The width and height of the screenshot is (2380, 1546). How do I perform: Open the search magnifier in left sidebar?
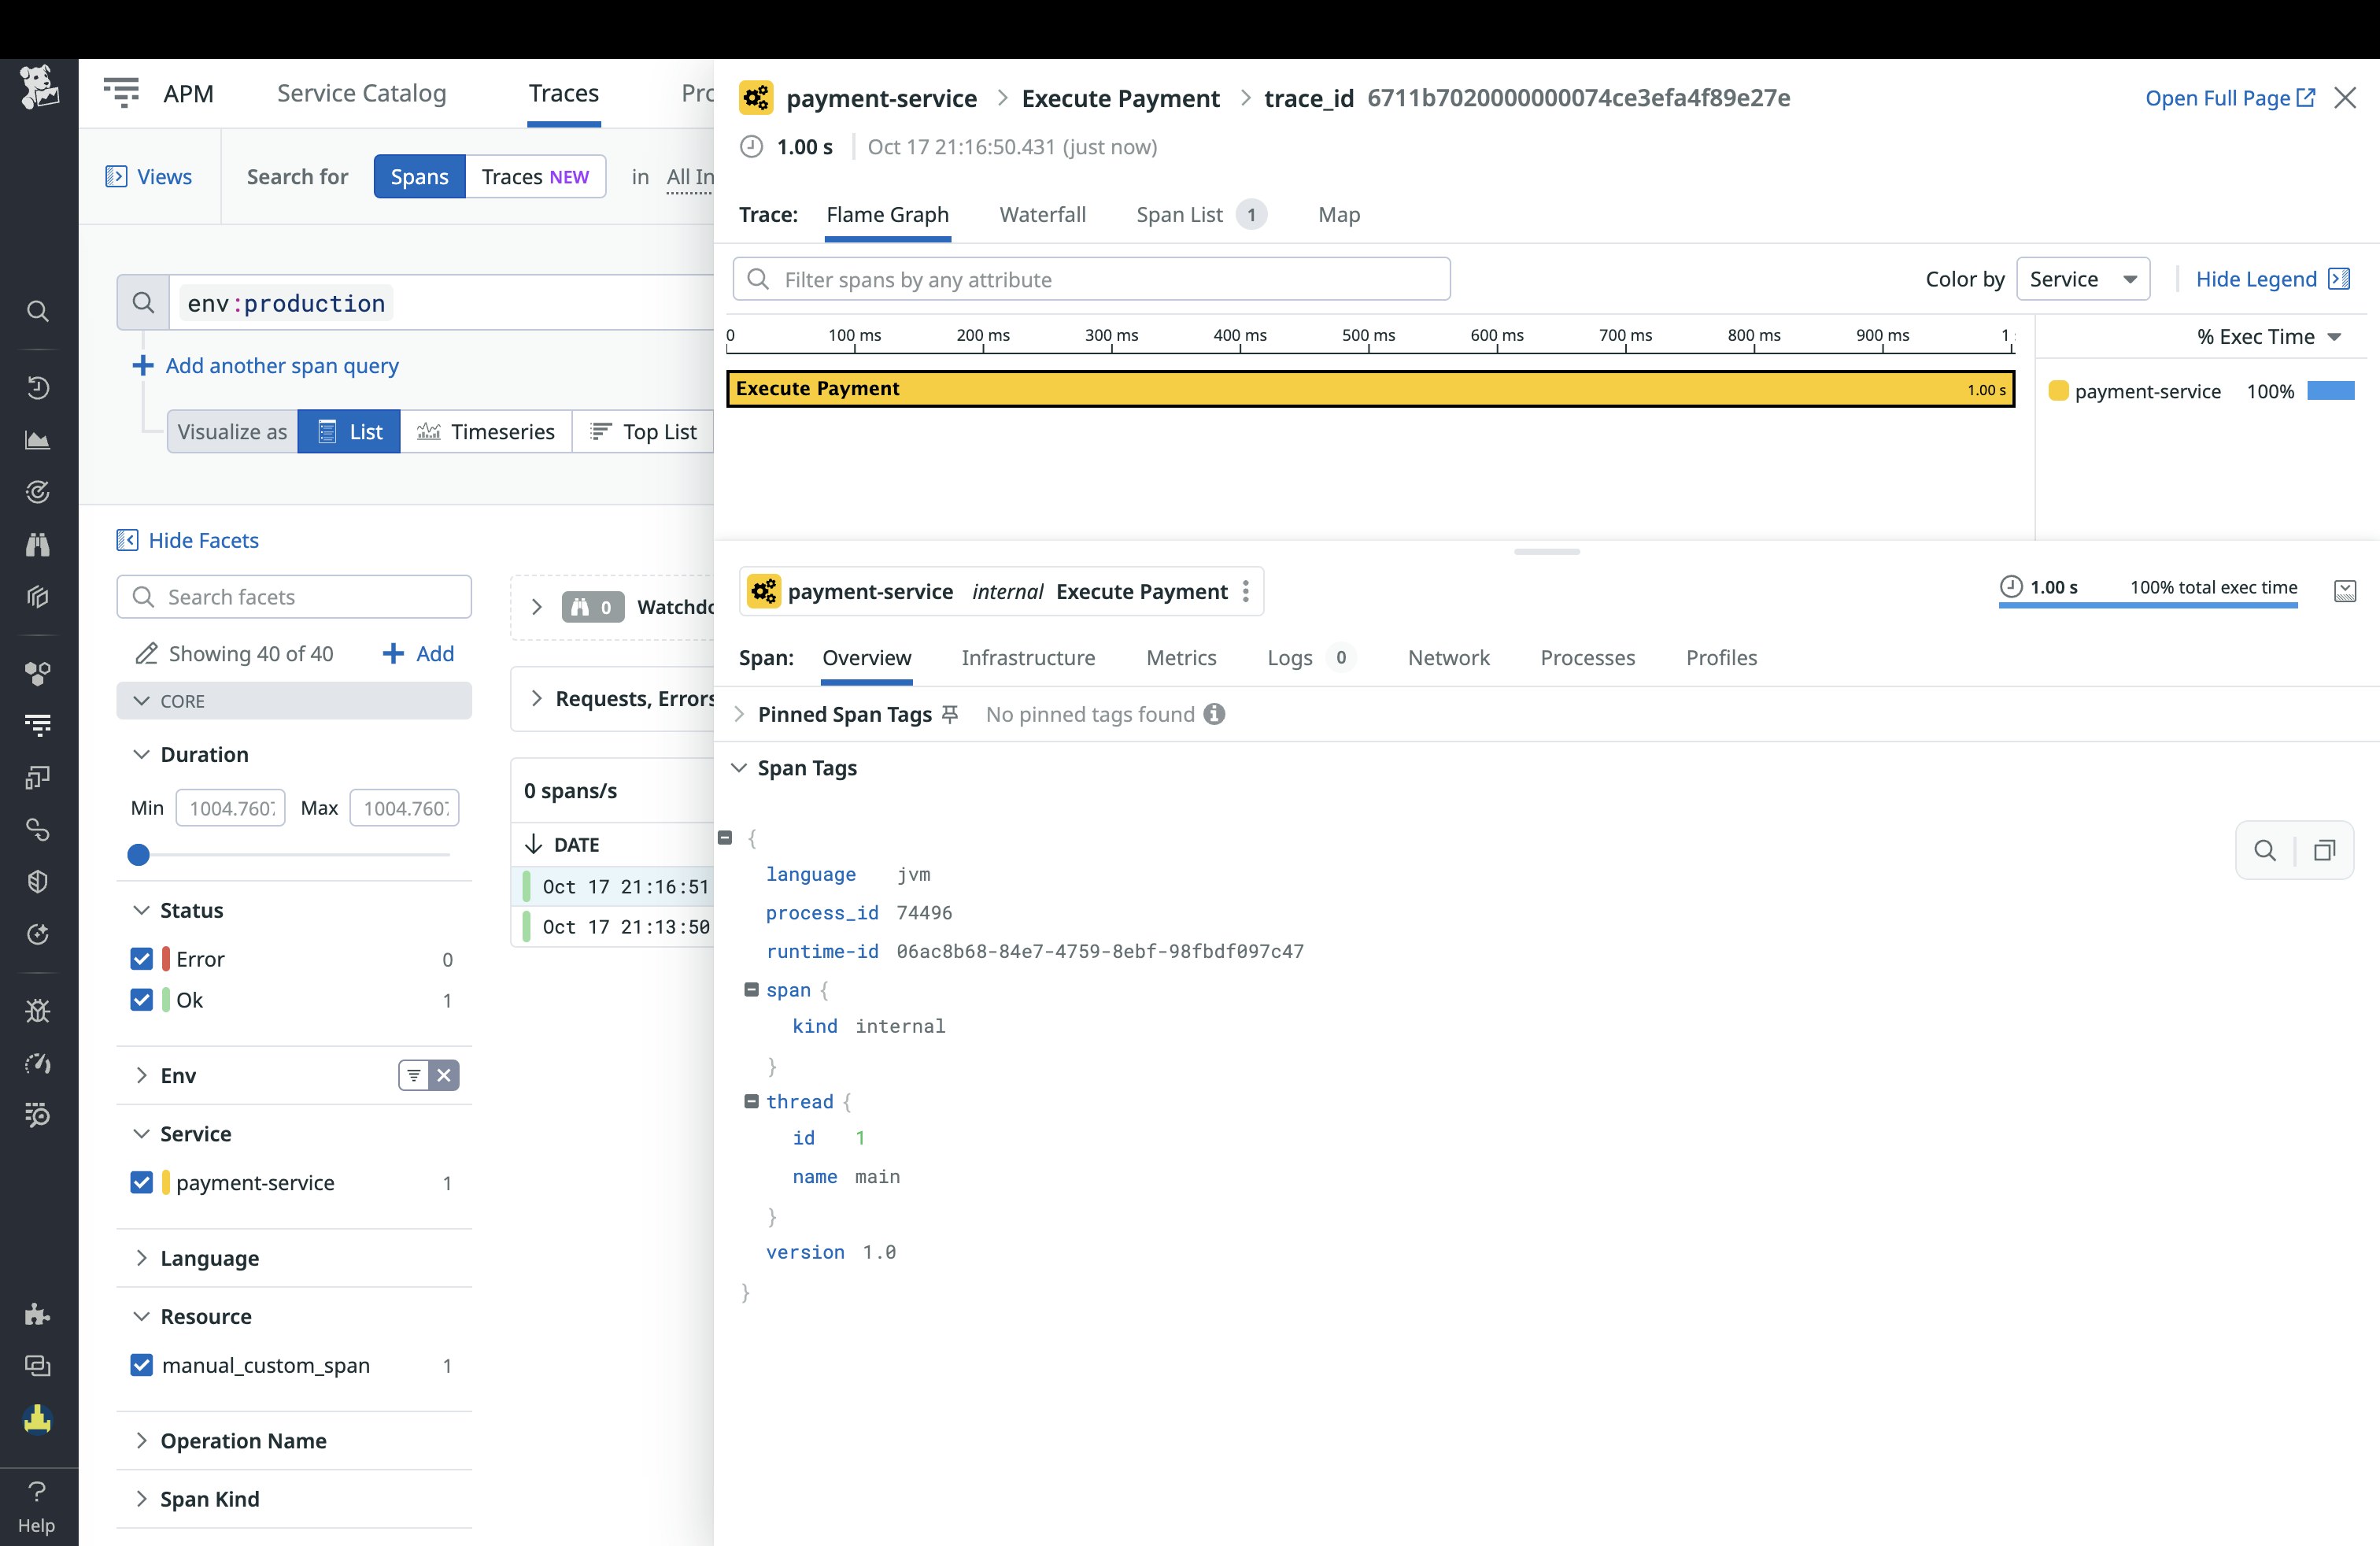point(38,311)
